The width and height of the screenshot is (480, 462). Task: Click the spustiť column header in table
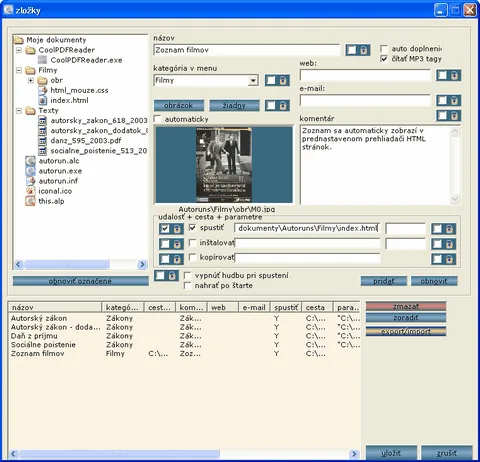286,307
